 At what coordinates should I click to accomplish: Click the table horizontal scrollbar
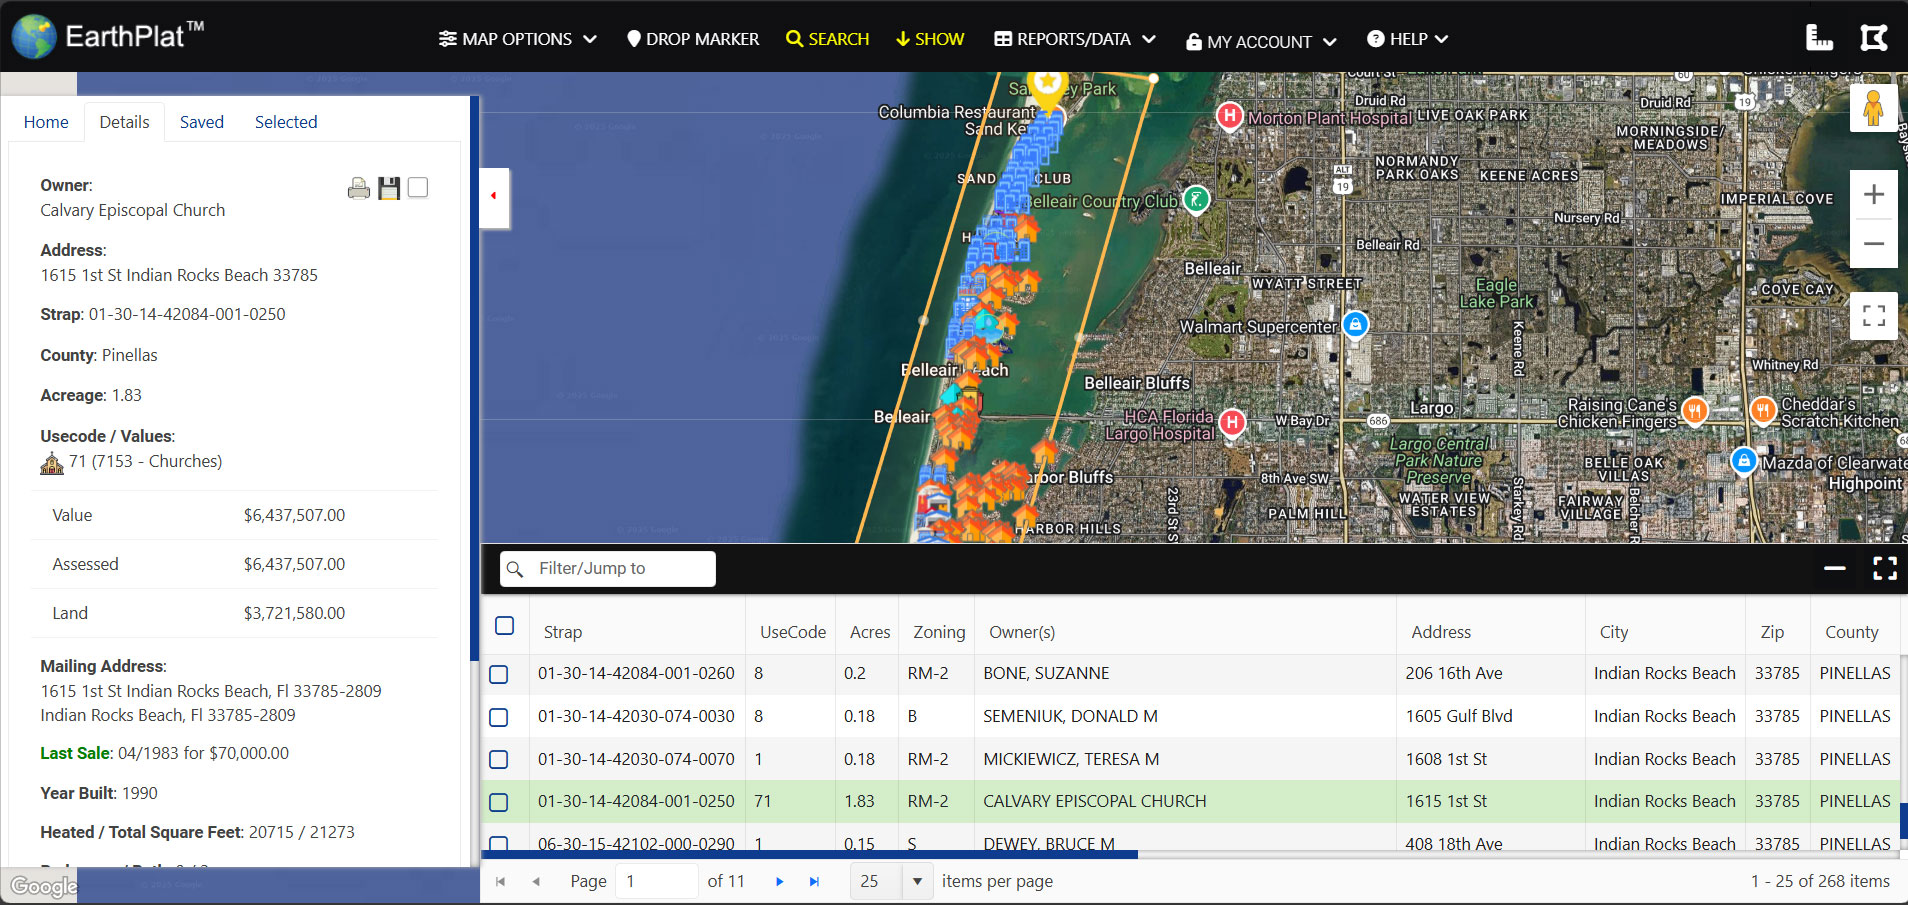click(809, 855)
